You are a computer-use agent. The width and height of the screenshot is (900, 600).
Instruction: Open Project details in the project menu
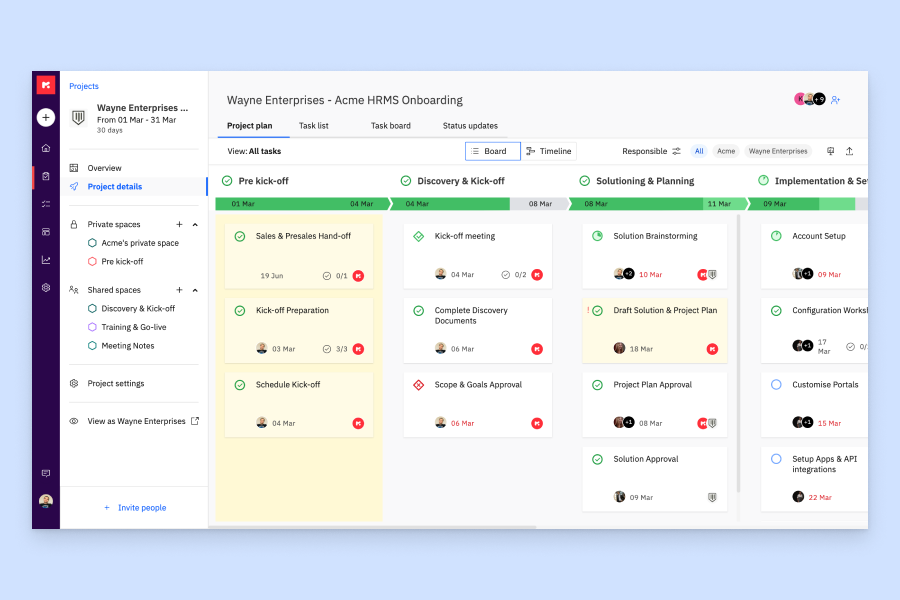(x=134, y=187)
